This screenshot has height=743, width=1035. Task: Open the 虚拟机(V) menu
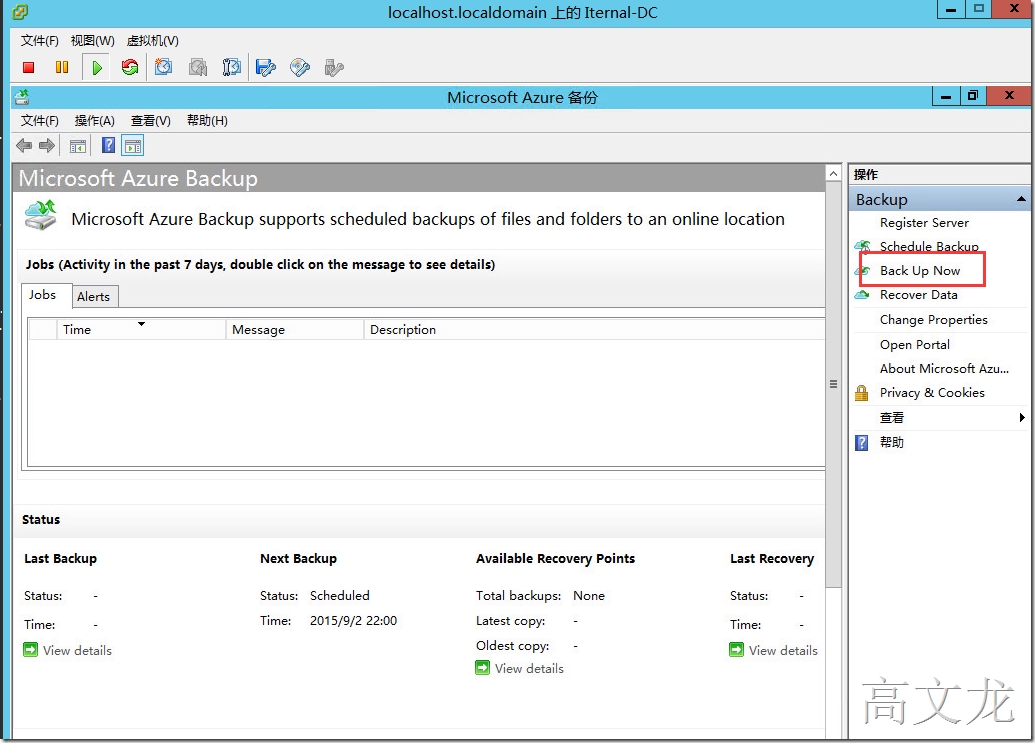[x=152, y=41]
